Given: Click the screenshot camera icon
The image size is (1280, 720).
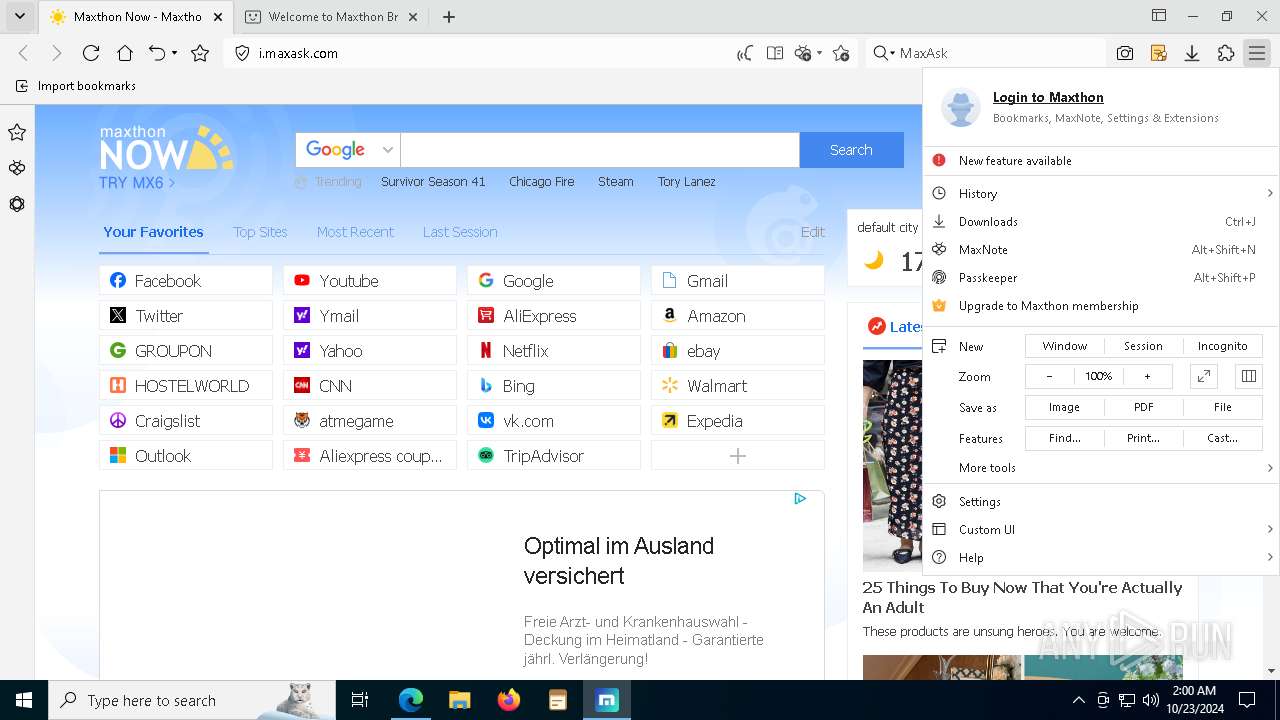Looking at the screenshot, I should coord(1125,53).
